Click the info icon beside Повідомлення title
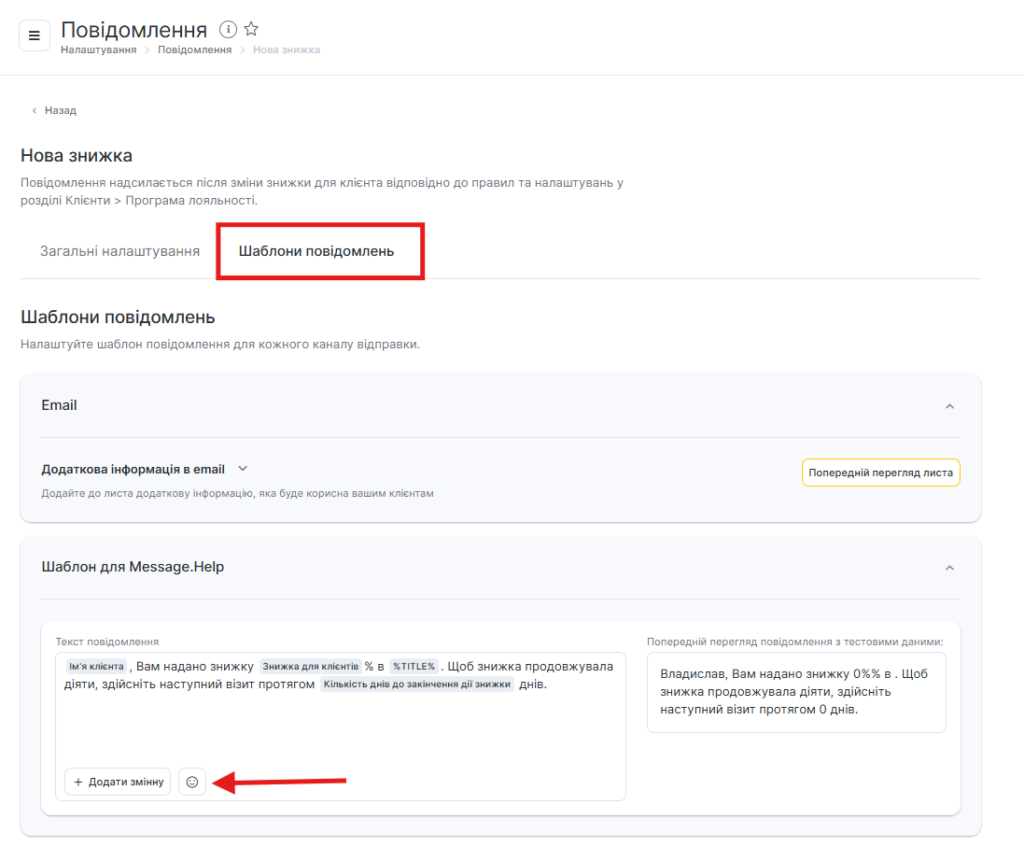Viewport: 1024px width, 861px height. [228, 29]
